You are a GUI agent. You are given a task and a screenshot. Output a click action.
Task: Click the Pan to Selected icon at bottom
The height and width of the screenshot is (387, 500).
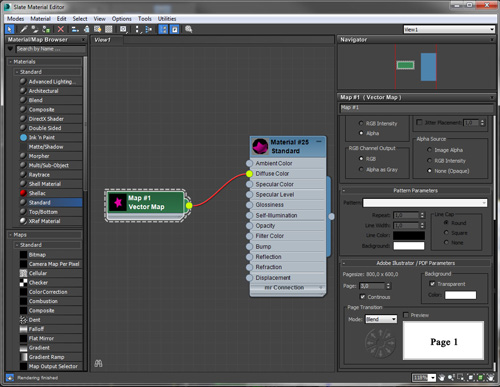[x=490, y=378]
